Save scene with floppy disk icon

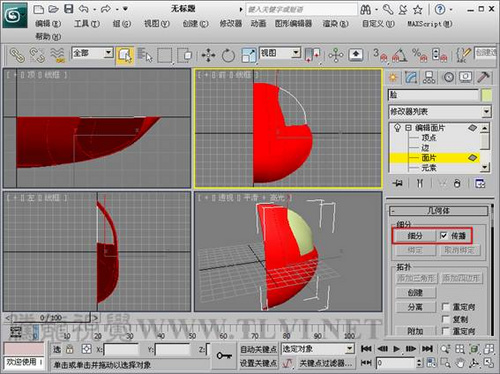pos(68,9)
